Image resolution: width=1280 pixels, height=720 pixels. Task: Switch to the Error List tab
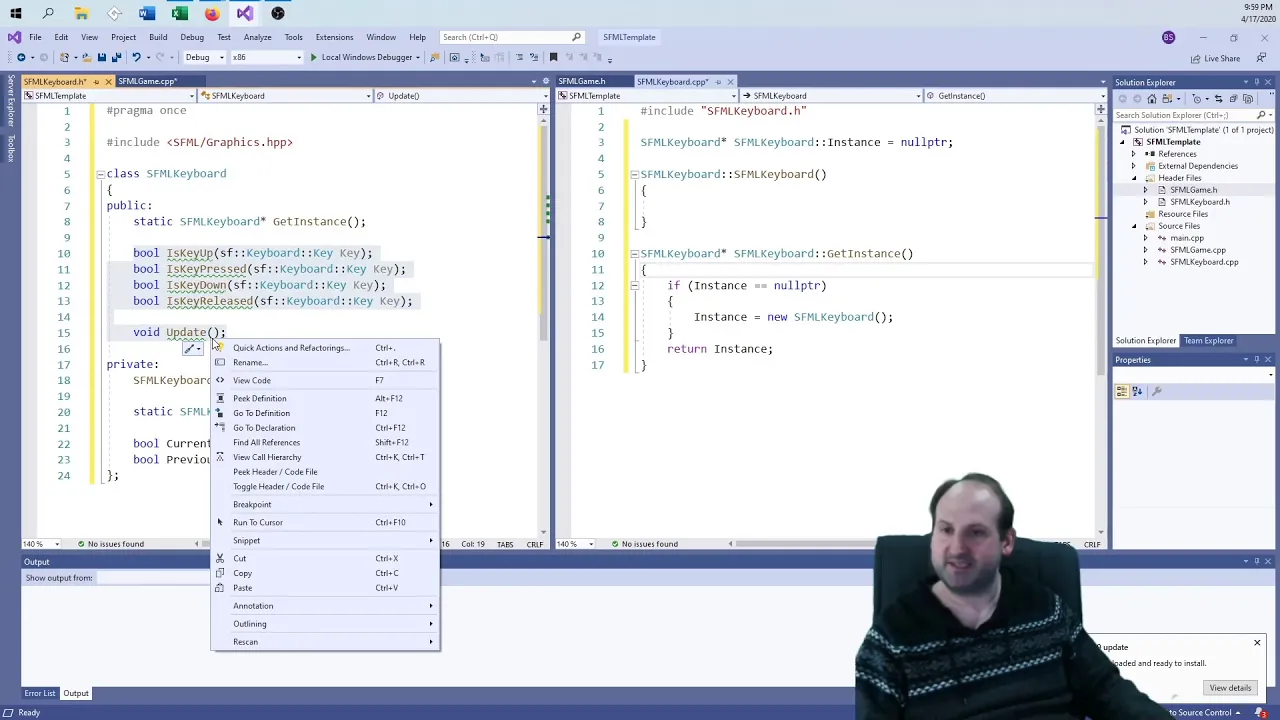40,693
